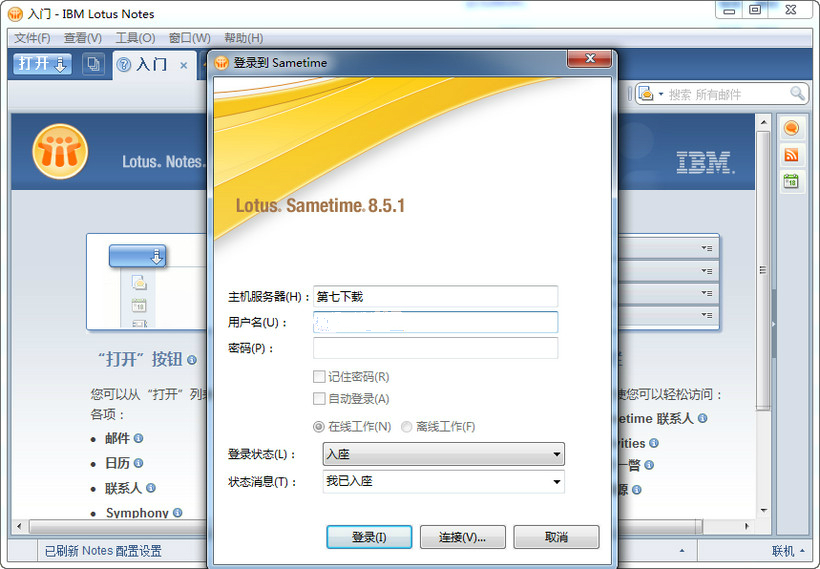Click the 连接(V)... button
This screenshot has width=820, height=569.
tap(463, 537)
